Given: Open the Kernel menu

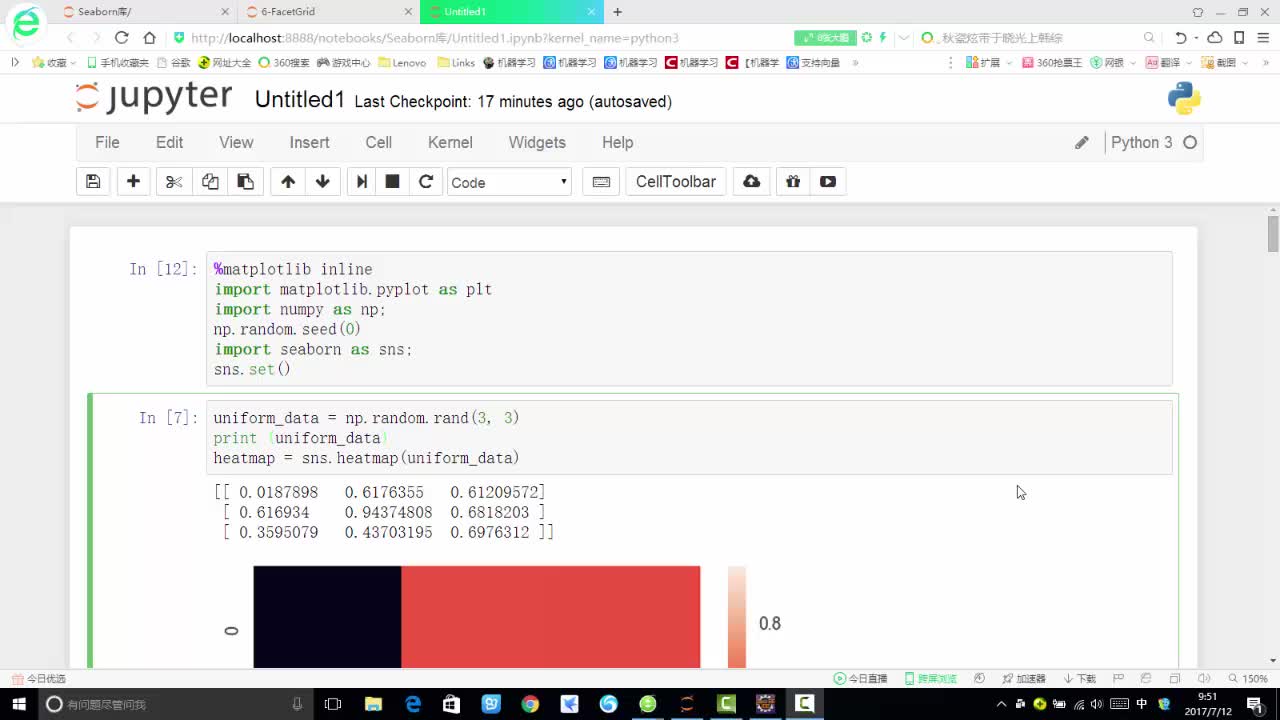Looking at the screenshot, I should click(x=450, y=143).
